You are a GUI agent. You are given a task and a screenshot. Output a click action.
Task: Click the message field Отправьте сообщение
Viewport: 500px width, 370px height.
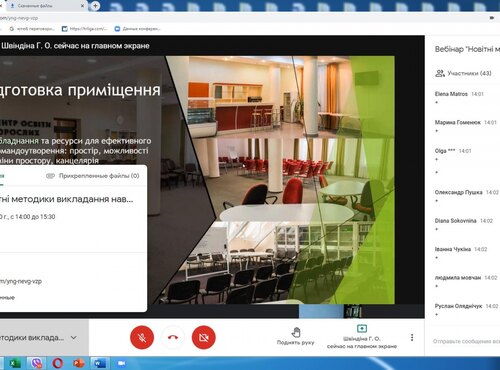pyautogui.click(x=466, y=341)
